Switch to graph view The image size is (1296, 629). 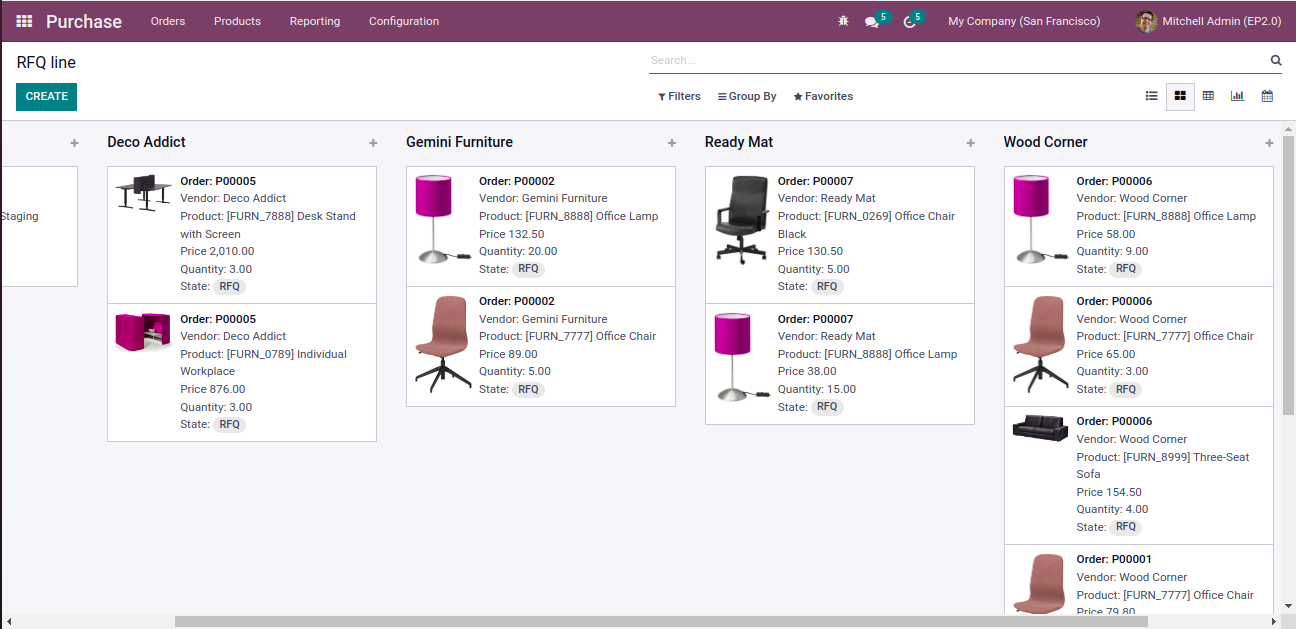tap(1237, 96)
